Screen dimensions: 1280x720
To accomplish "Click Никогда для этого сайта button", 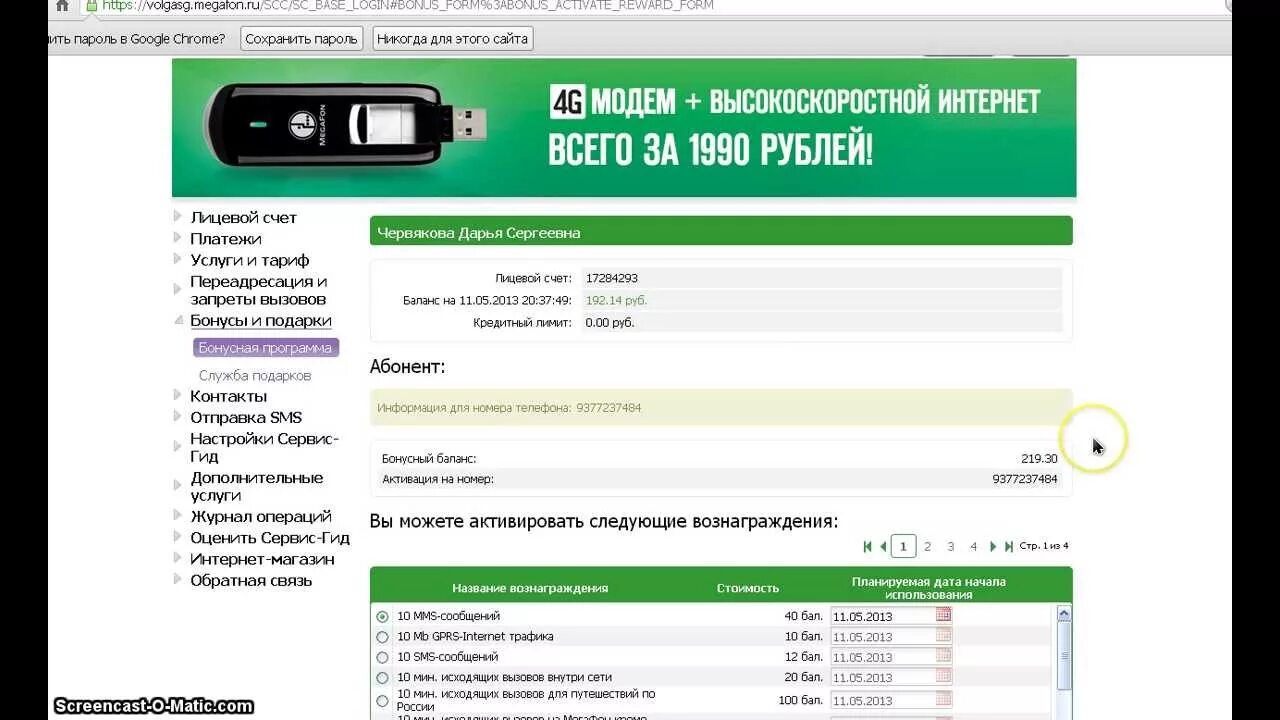I will click(452, 39).
